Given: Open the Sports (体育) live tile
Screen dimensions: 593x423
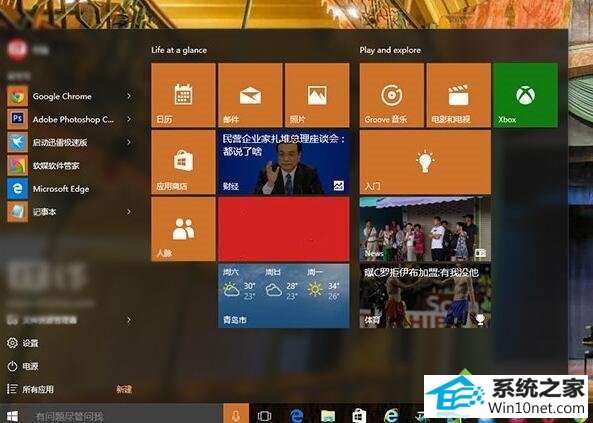Looking at the screenshot, I should pos(425,296).
